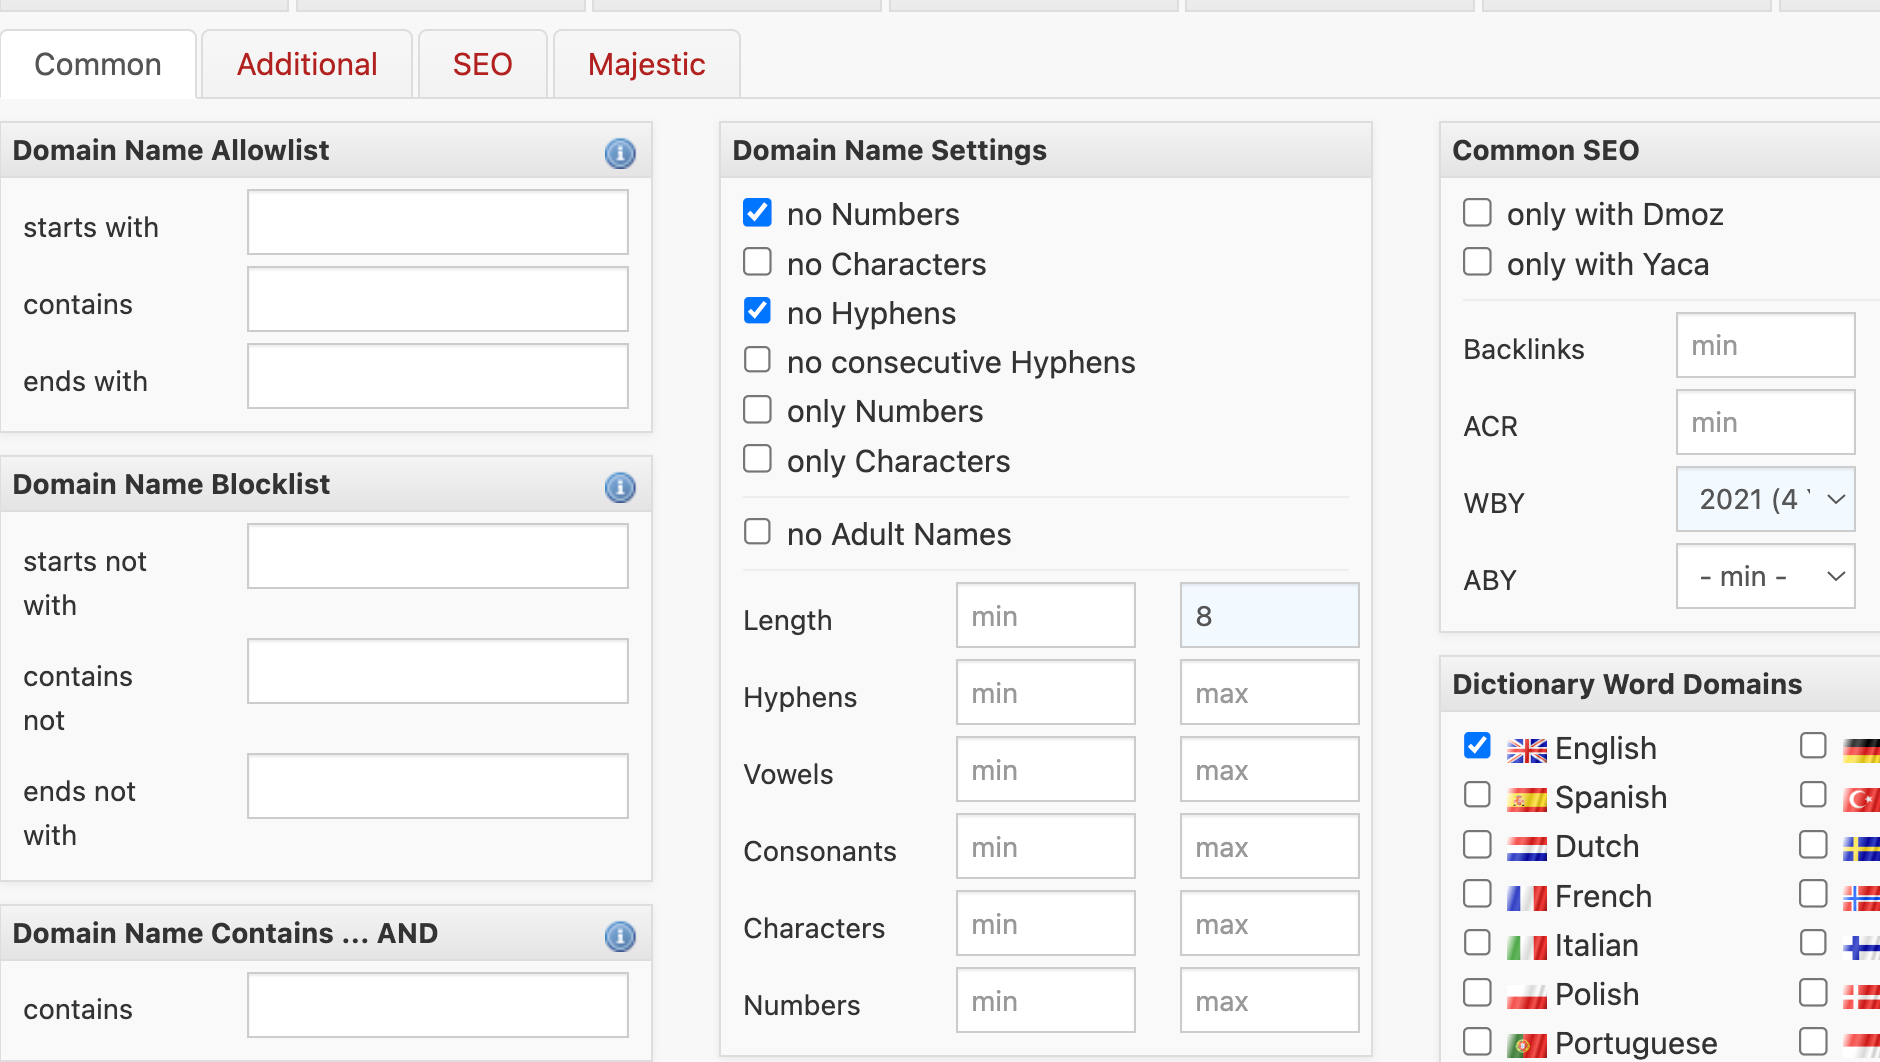Image resolution: width=1880 pixels, height=1062 pixels.
Task: Tick the checkbox beside the Finnish flag
Action: 1813,943
